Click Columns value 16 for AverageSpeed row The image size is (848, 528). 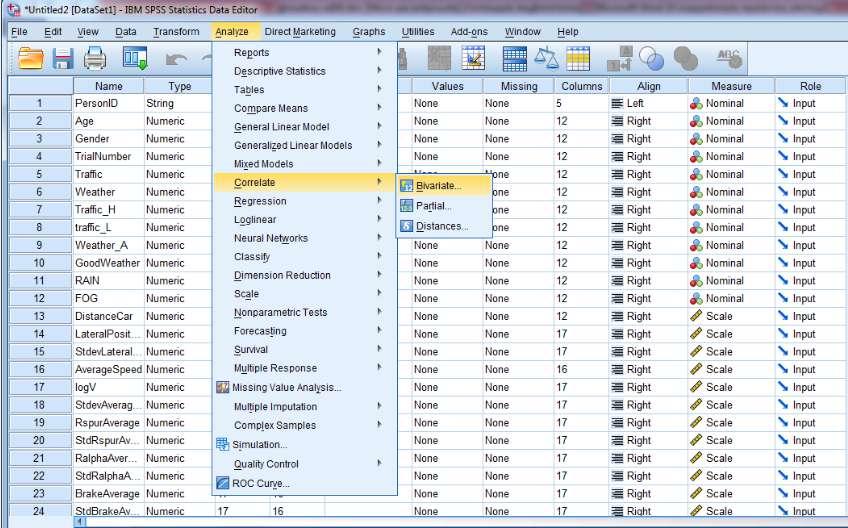pos(581,369)
